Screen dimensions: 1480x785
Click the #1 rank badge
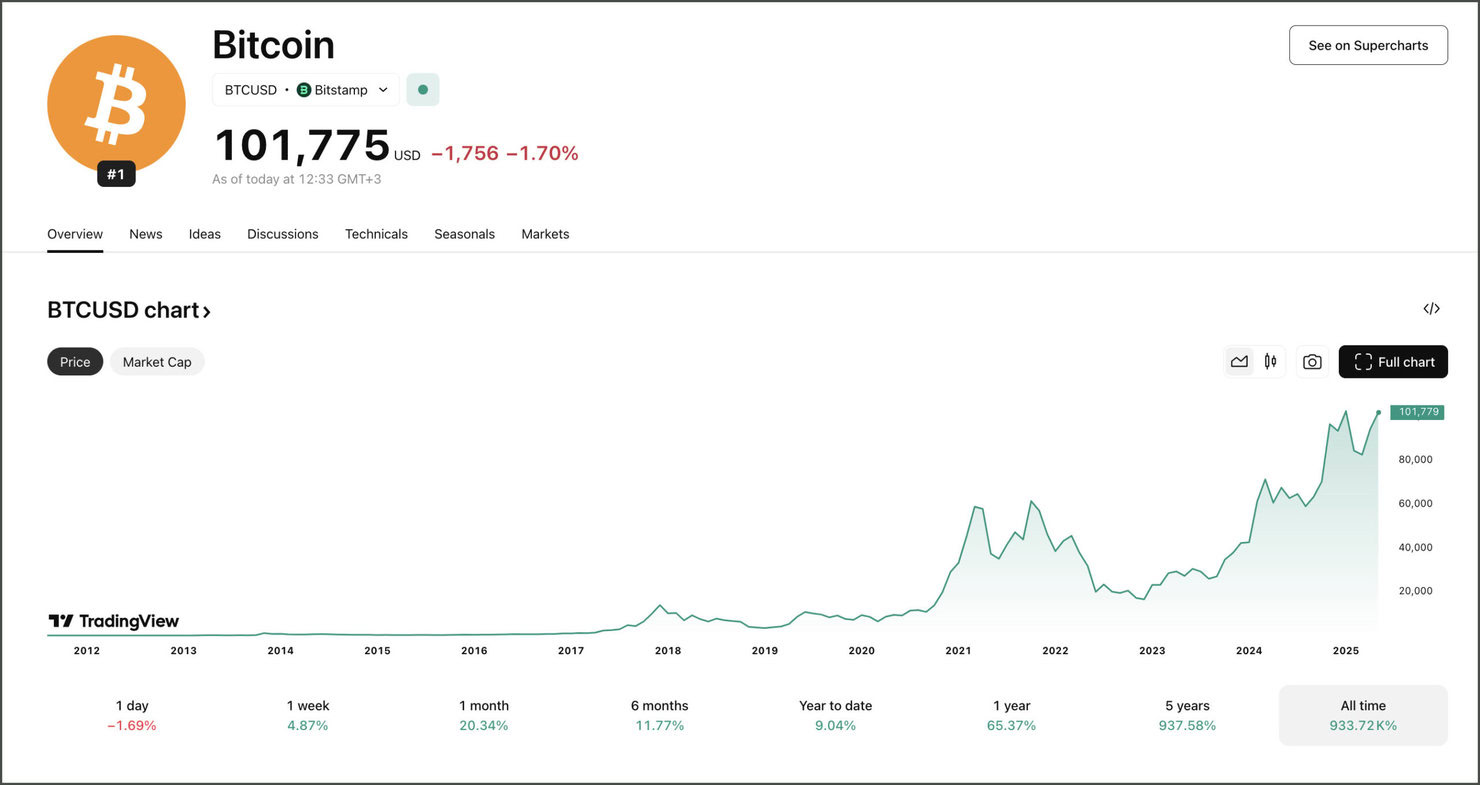pyautogui.click(x=116, y=175)
